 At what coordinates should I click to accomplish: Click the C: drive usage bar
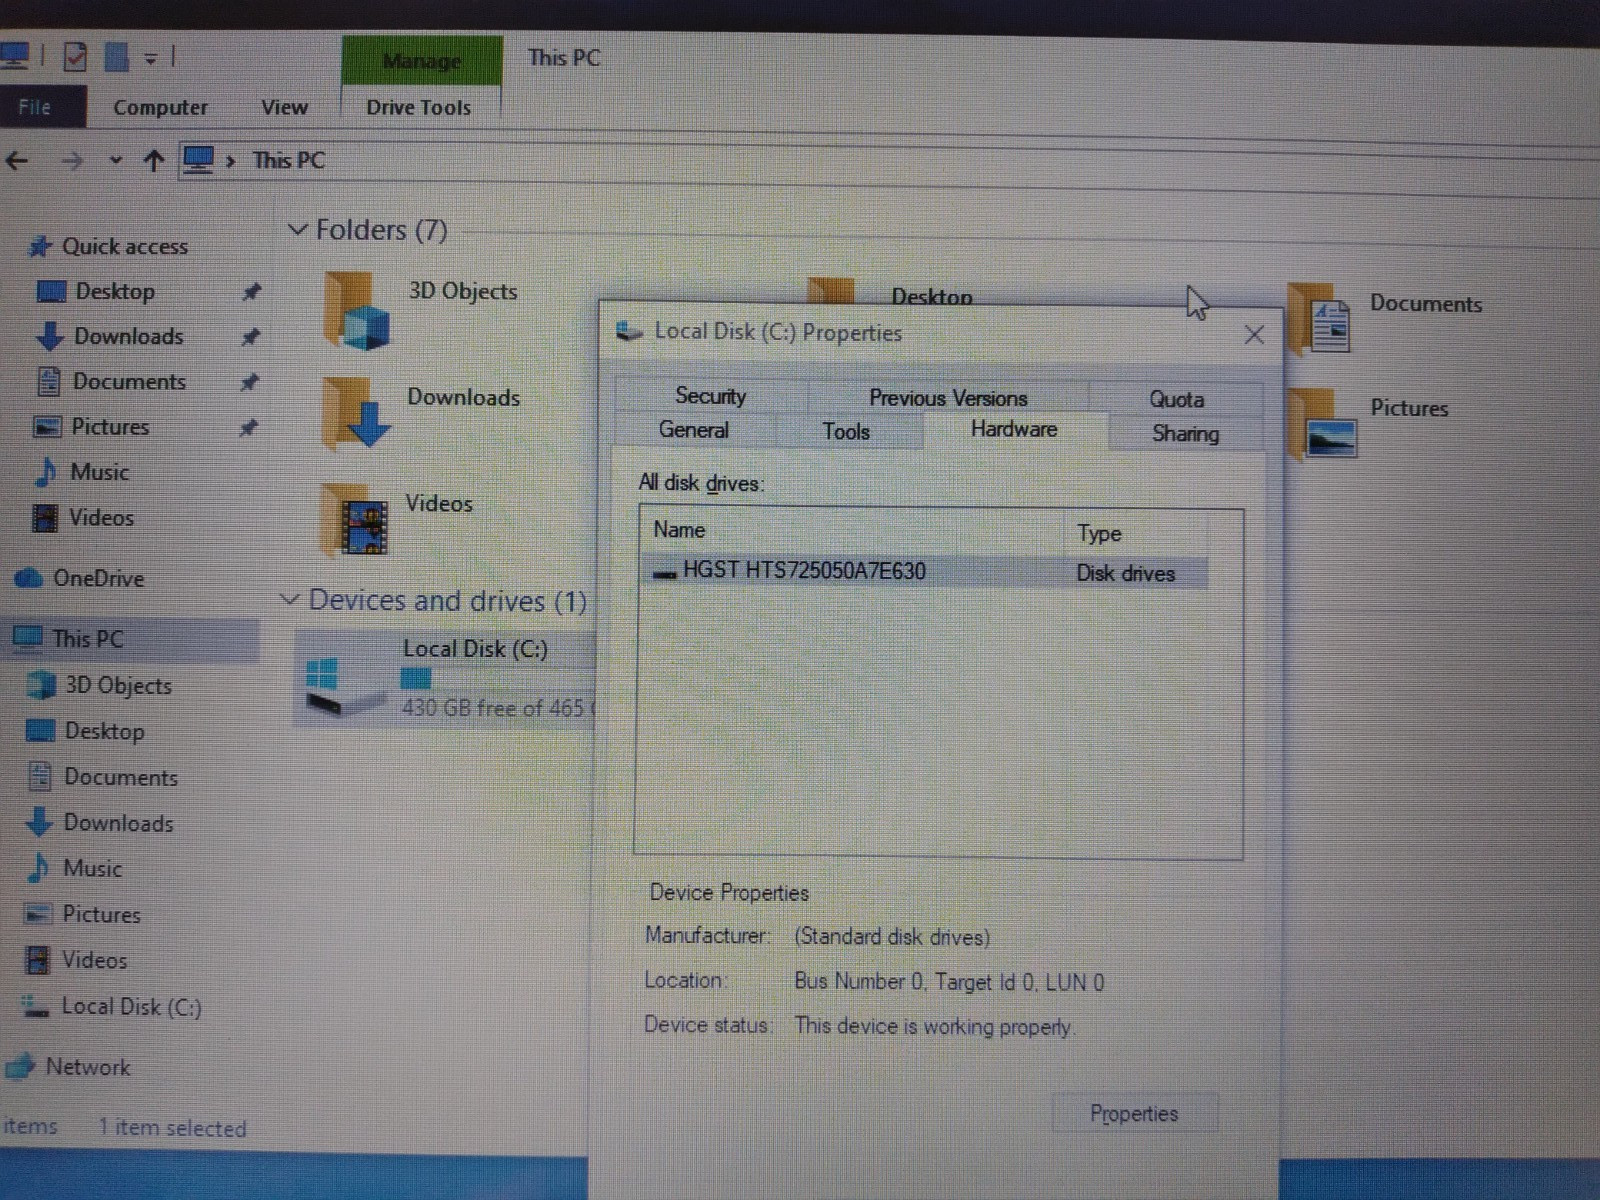(x=497, y=679)
